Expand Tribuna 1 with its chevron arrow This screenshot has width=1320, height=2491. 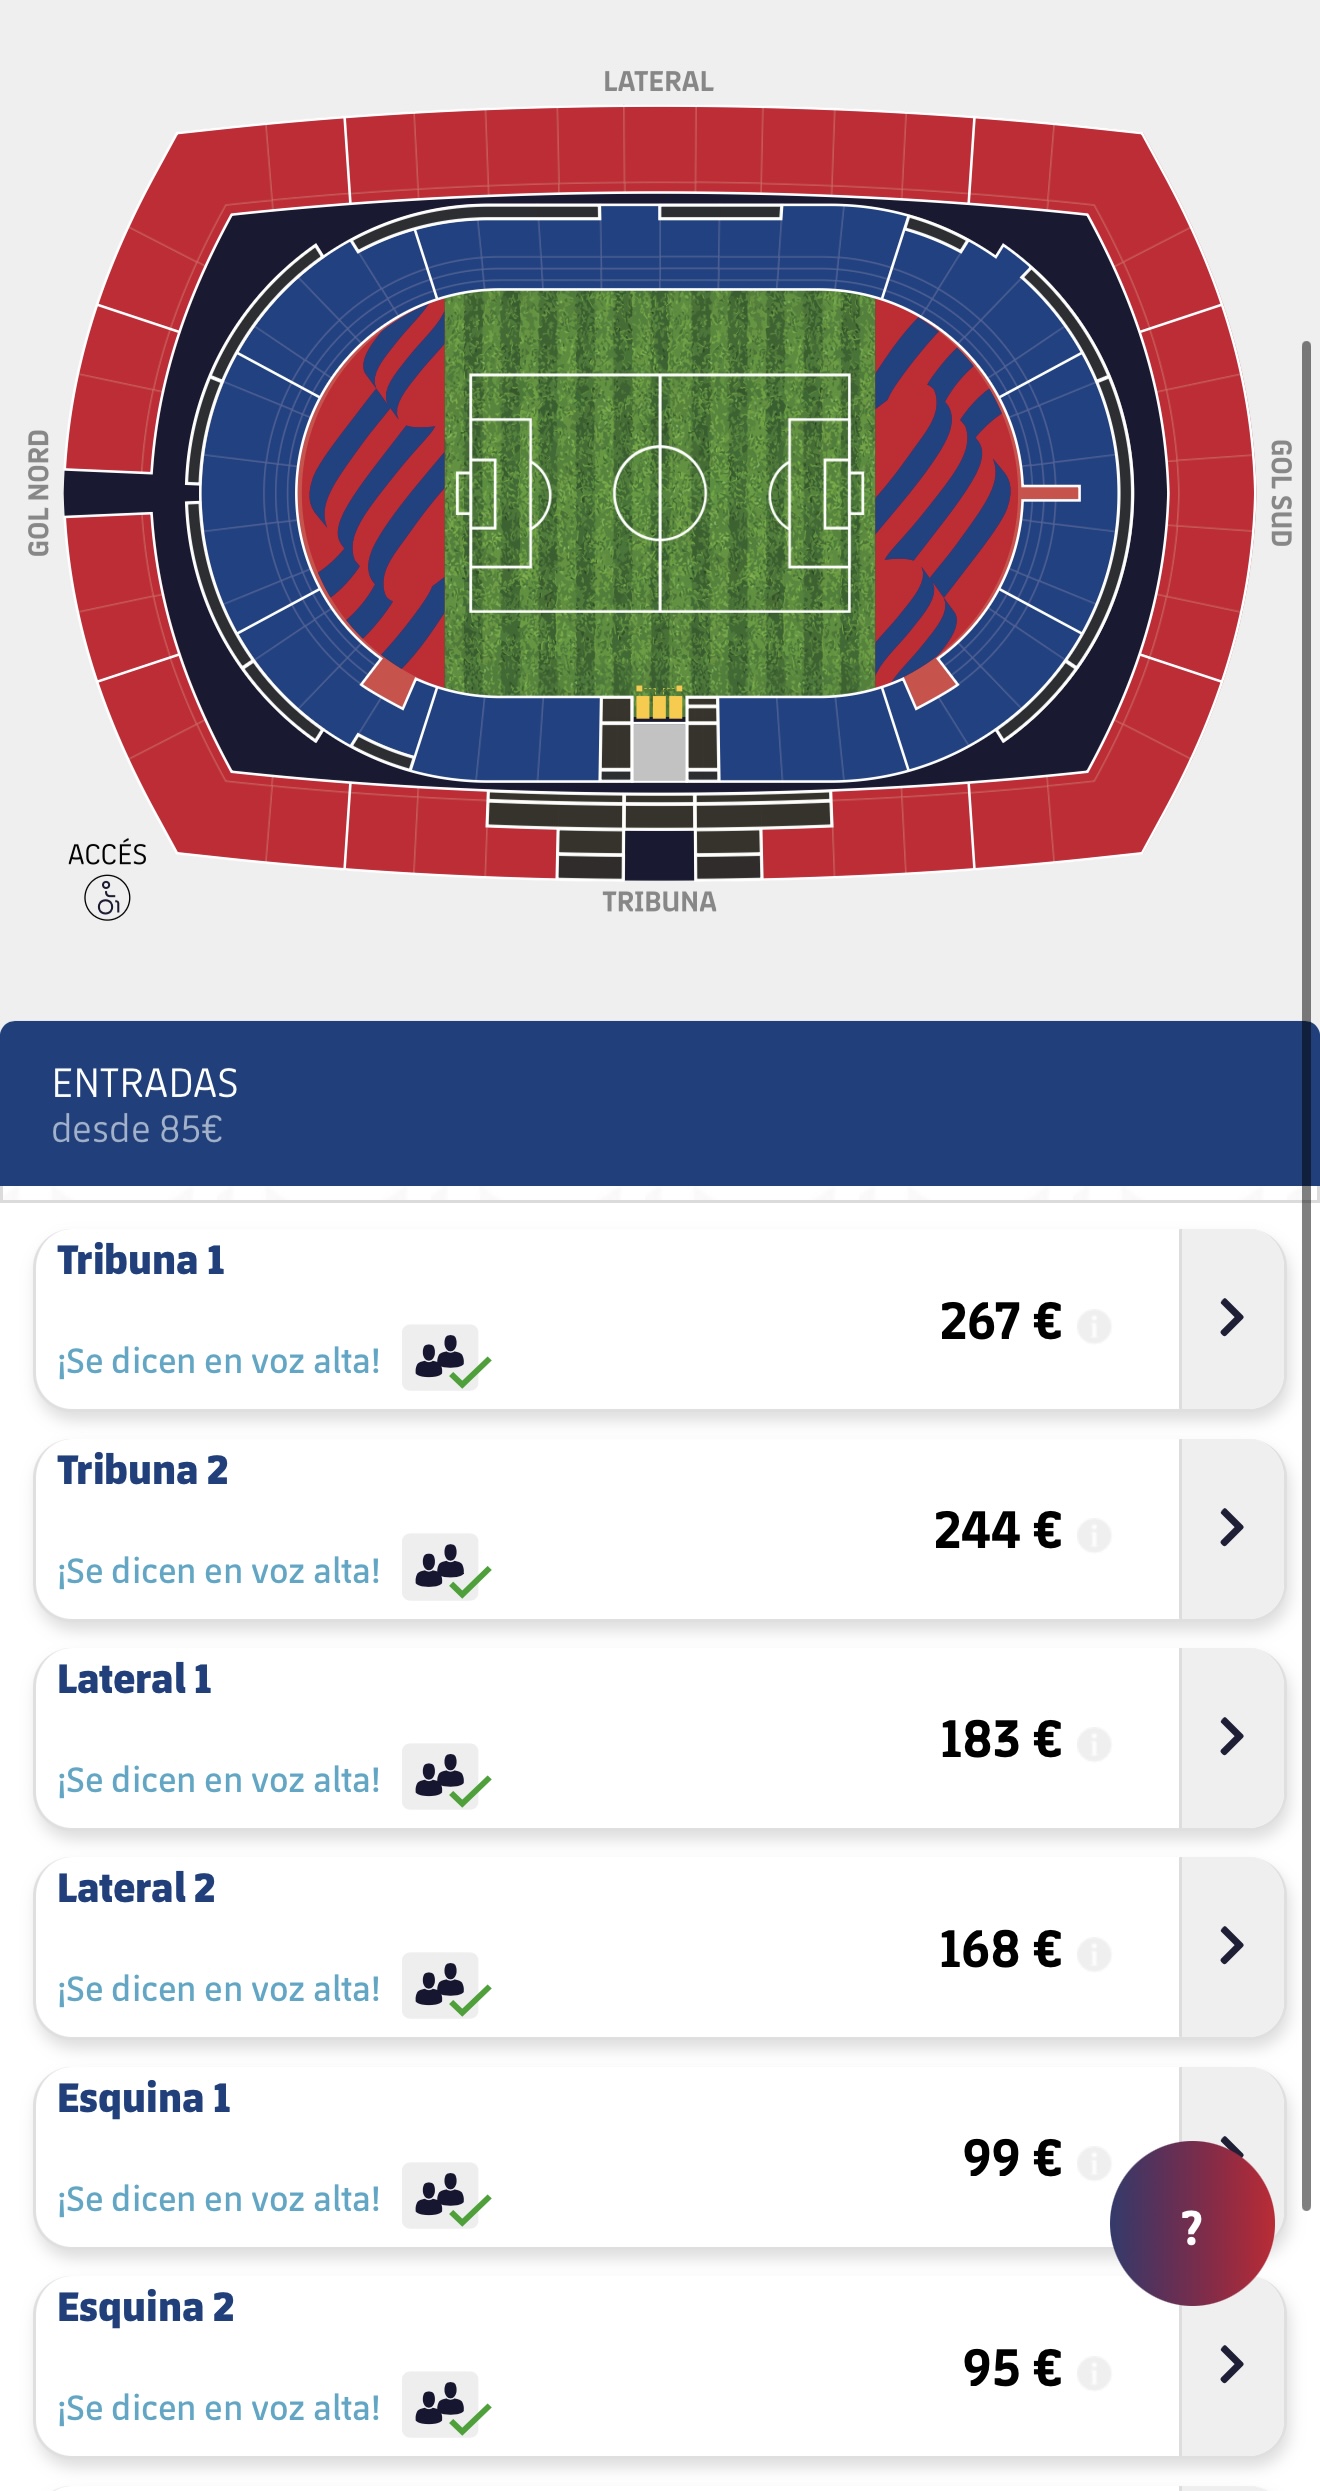tap(1232, 1319)
